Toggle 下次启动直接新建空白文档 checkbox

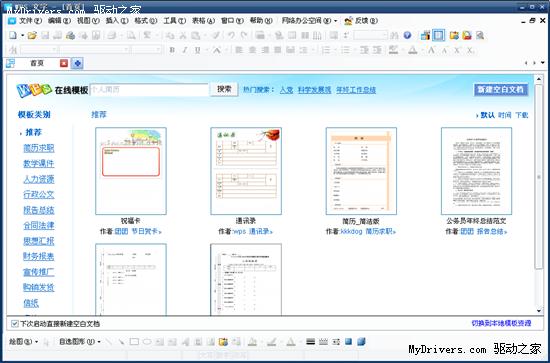(15, 324)
